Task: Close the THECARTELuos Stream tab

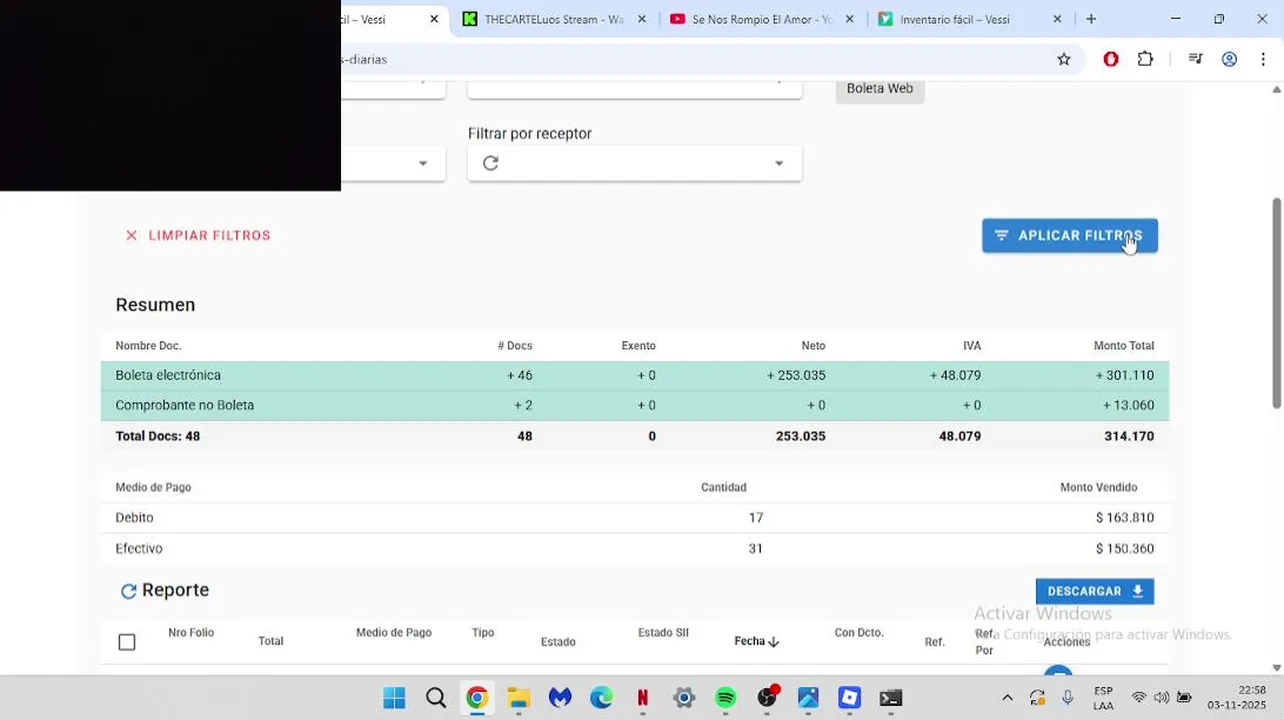Action: [x=642, y=19]
